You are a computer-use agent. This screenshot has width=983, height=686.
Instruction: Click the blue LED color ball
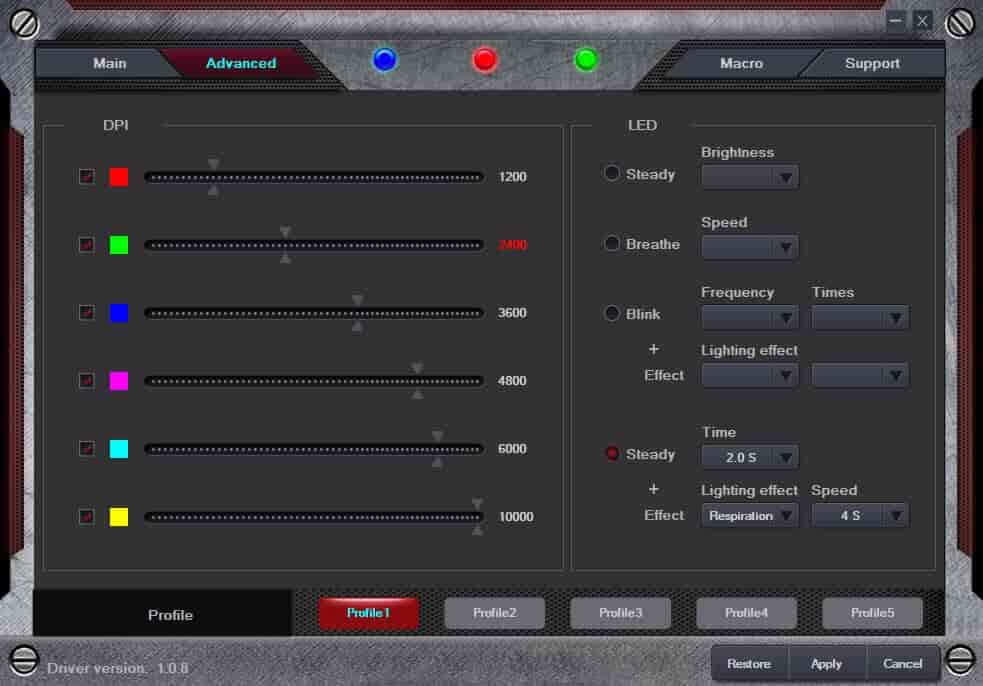tap(384, 60)
